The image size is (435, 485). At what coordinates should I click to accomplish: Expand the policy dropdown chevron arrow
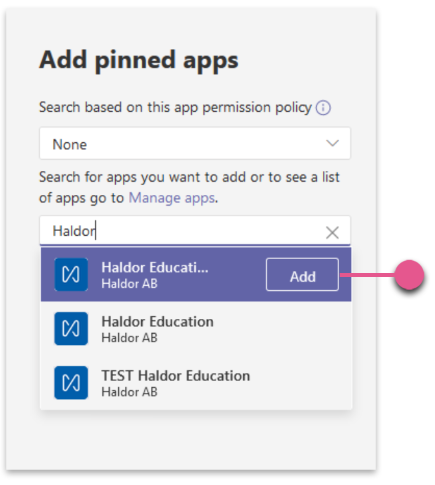click(332, 143)
